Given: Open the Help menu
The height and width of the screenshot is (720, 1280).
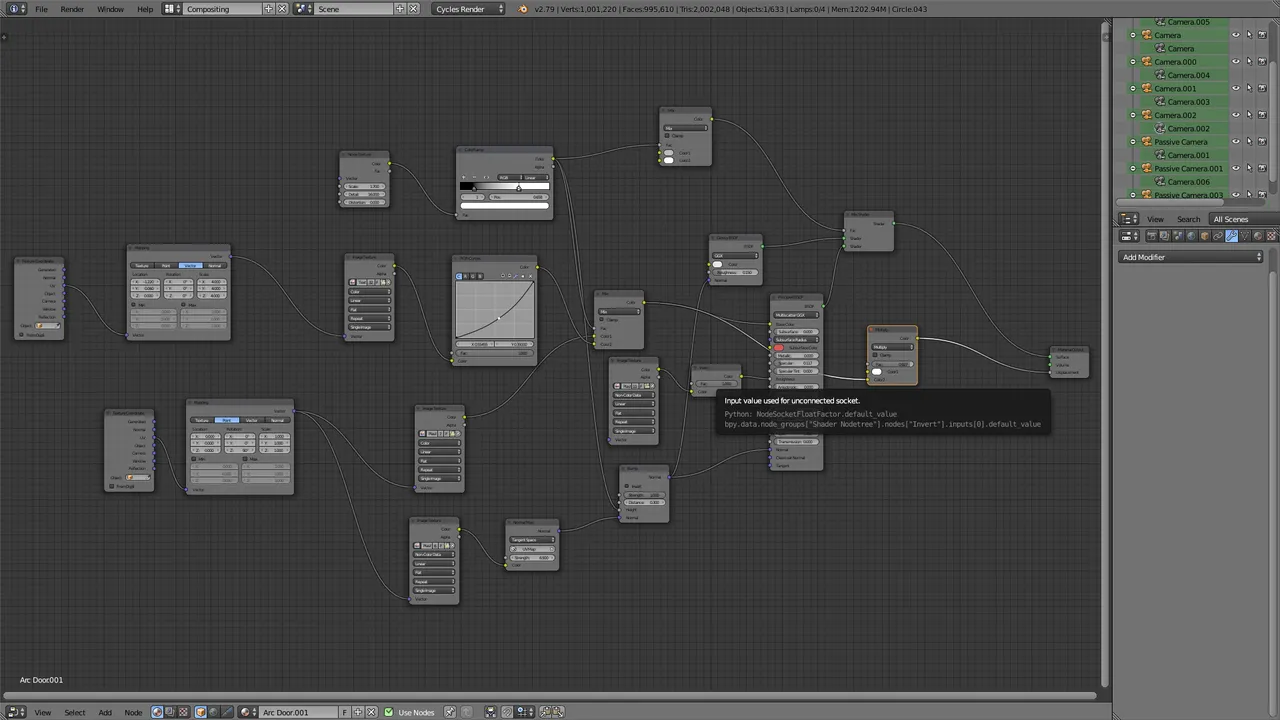Looking at the screenshot, I should (145, 9).
